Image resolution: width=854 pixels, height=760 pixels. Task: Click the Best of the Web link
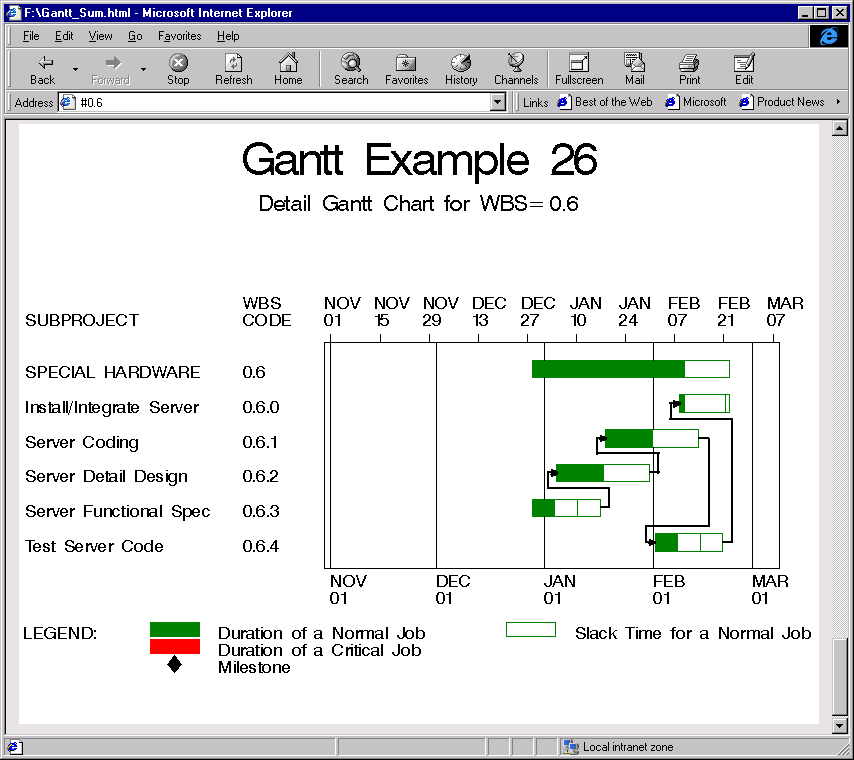[x=605, y=102]
